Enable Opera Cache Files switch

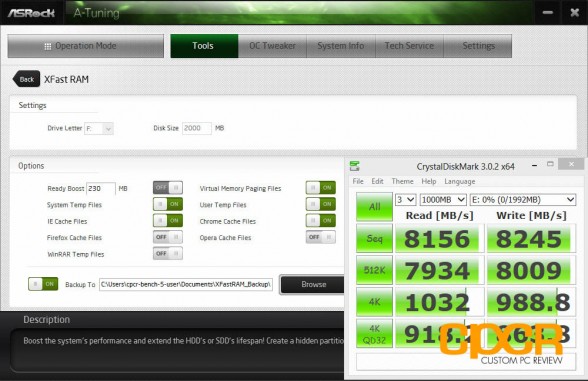click(321, 237)
